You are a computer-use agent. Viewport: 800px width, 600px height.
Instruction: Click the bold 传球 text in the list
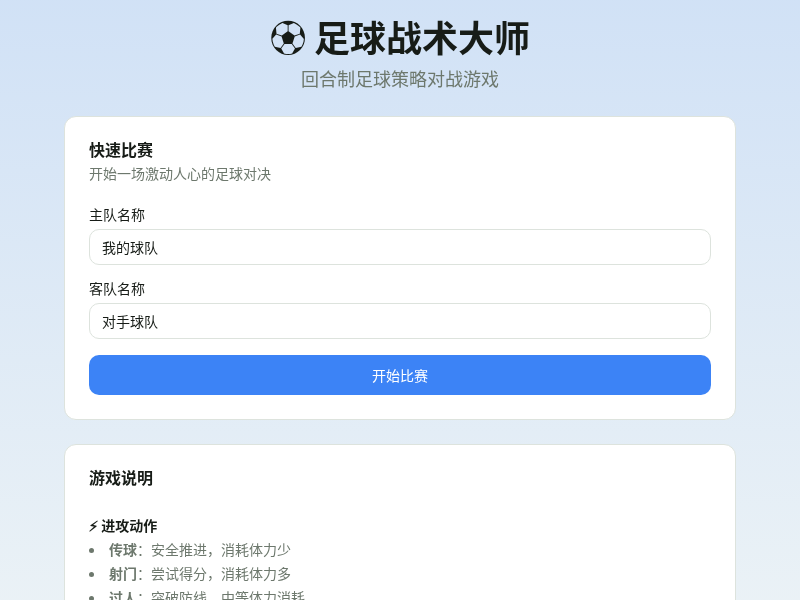click(x=124, y=550)
